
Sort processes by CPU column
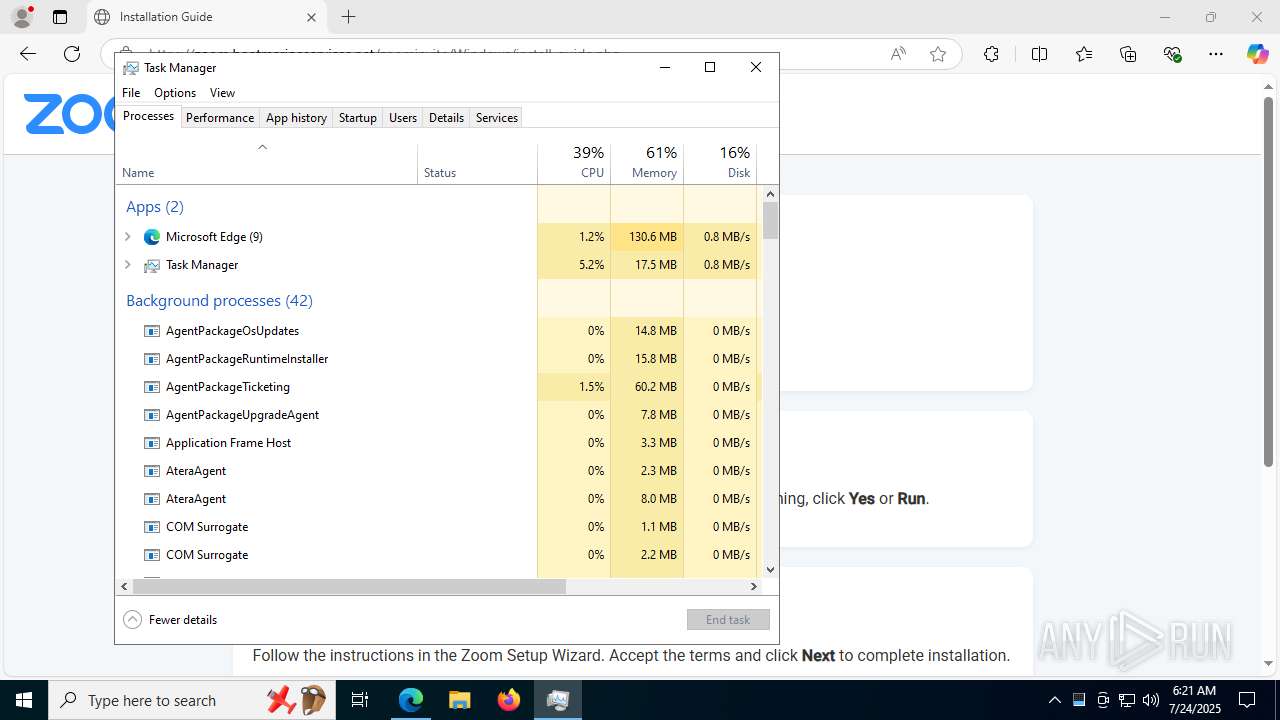point(574,163)
